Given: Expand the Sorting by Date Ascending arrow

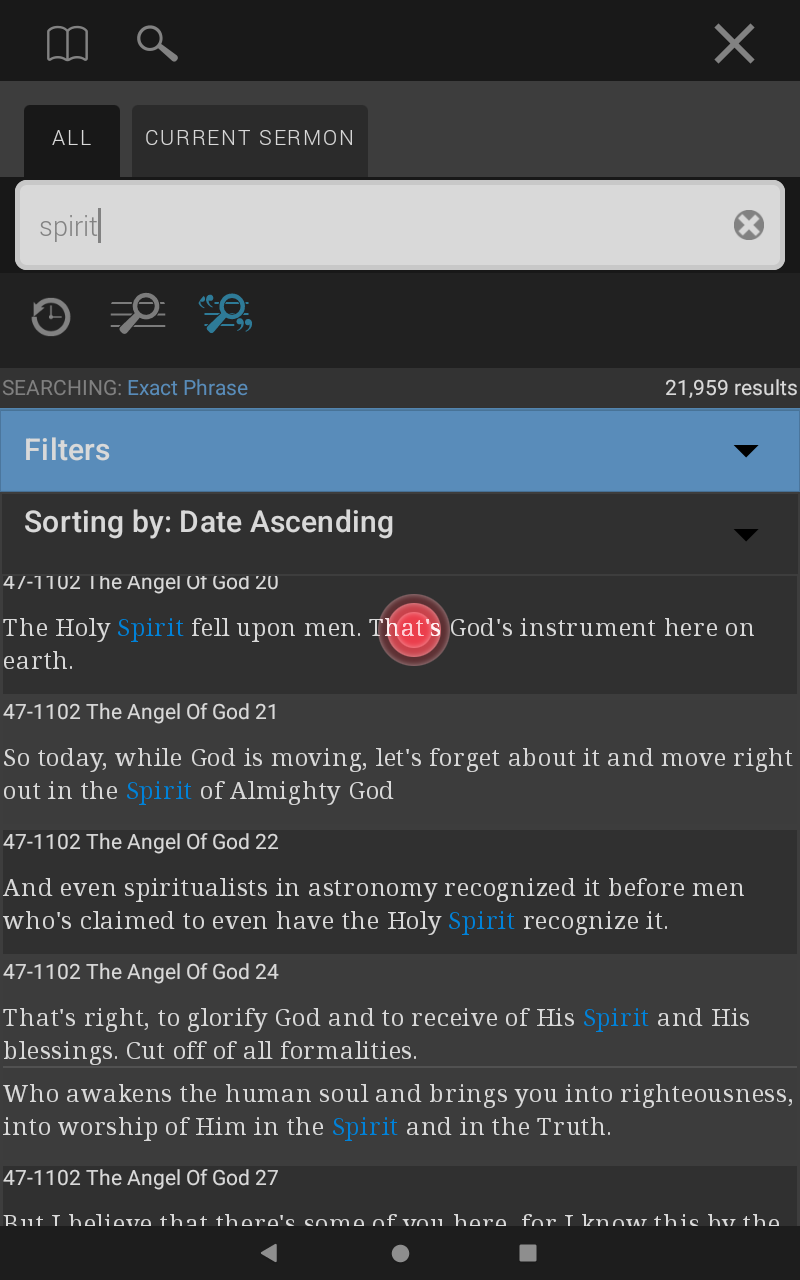Looking at the screenshot, I should click(746, 535).
